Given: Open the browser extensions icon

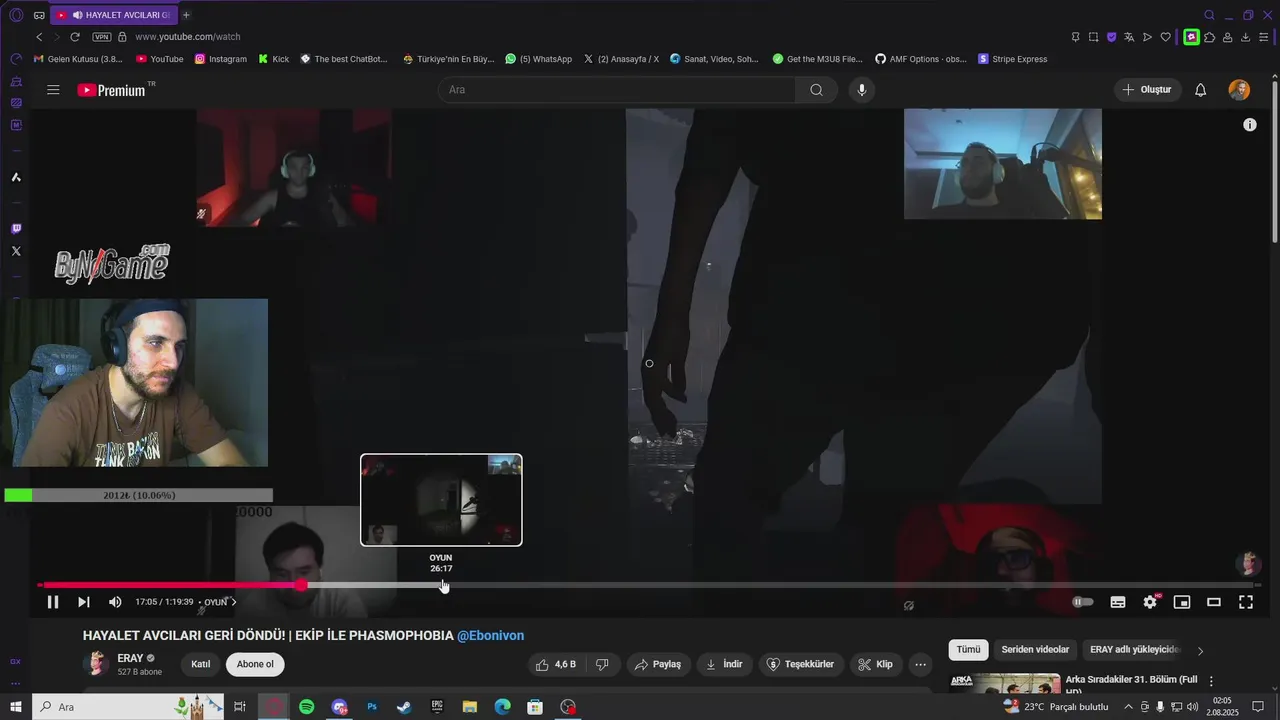Looking at the screenshot, I should (x=1209, y=37).
